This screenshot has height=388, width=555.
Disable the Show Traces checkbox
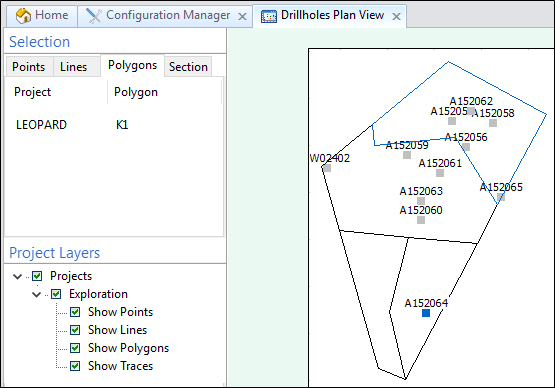coord(75,366)
